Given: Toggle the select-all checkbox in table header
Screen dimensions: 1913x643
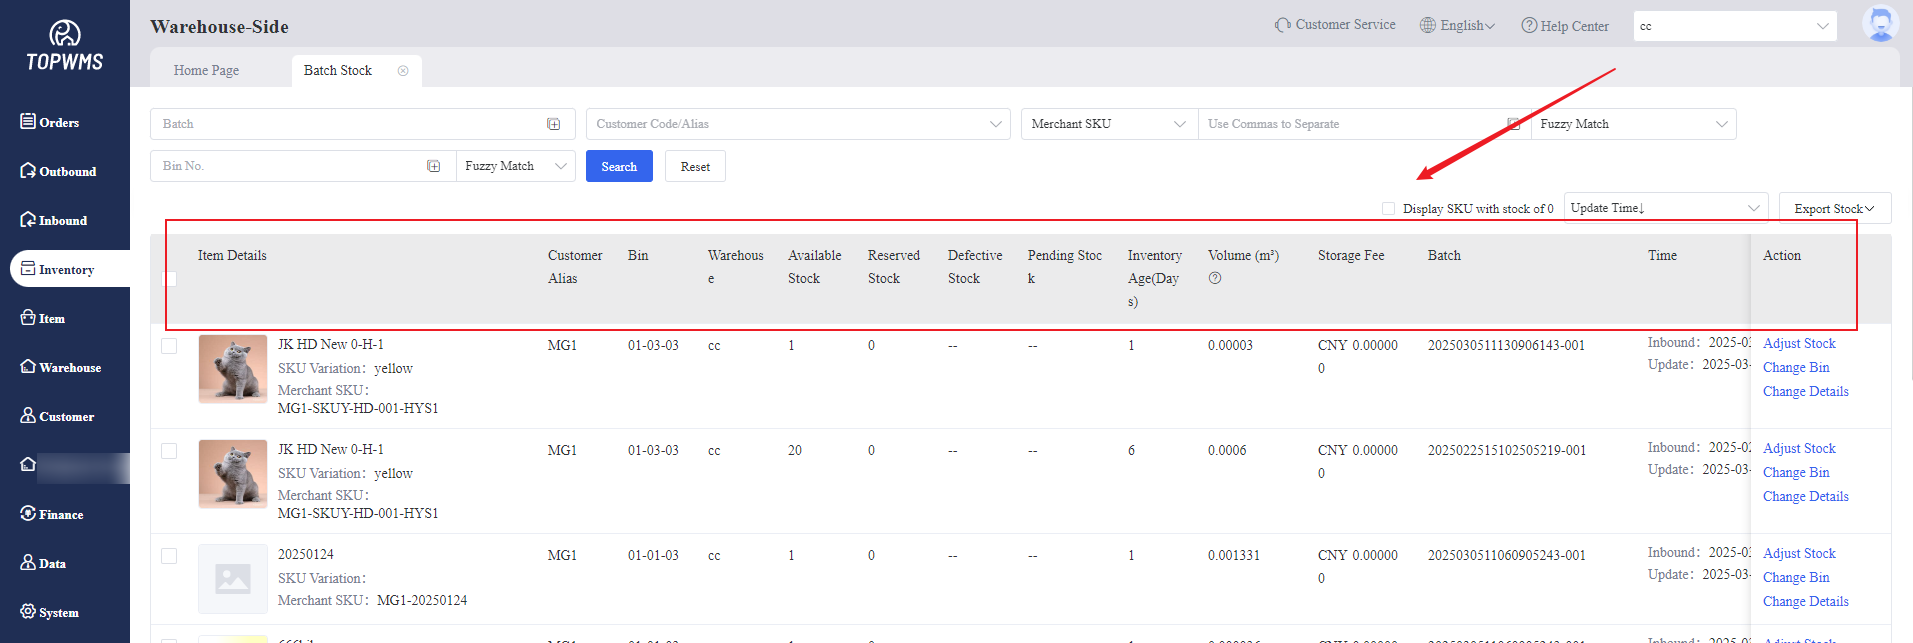Looking at the screenshot, I should click(x=170, y=279).
